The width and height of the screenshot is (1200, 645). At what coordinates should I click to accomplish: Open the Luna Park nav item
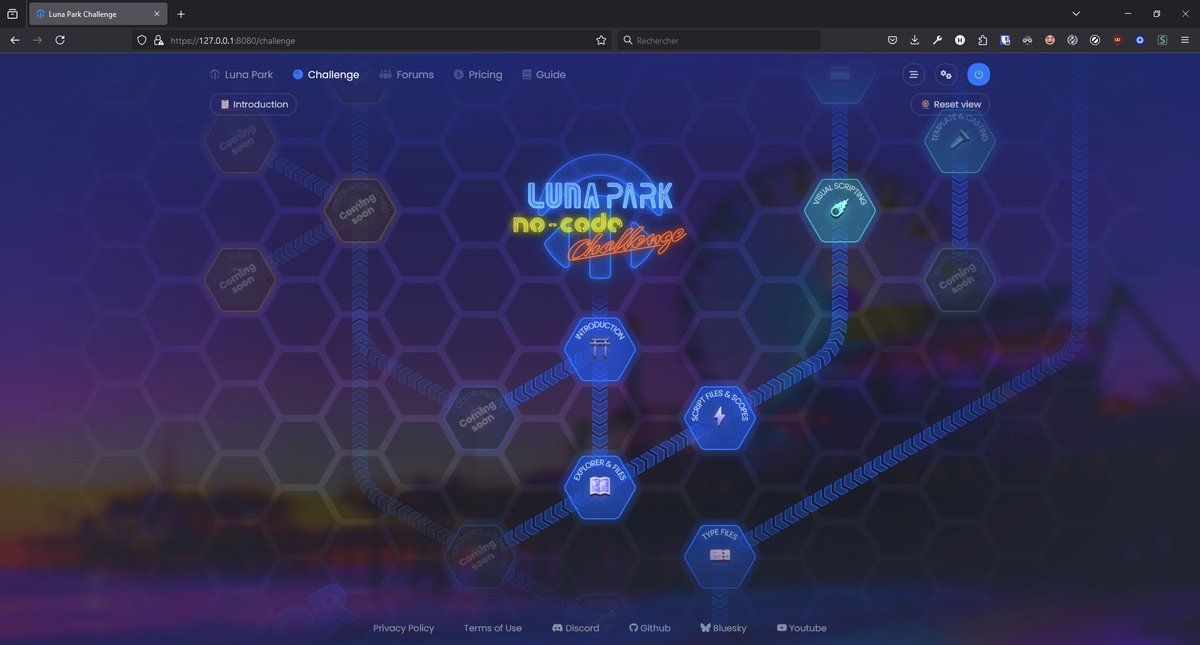click(241, 74)
